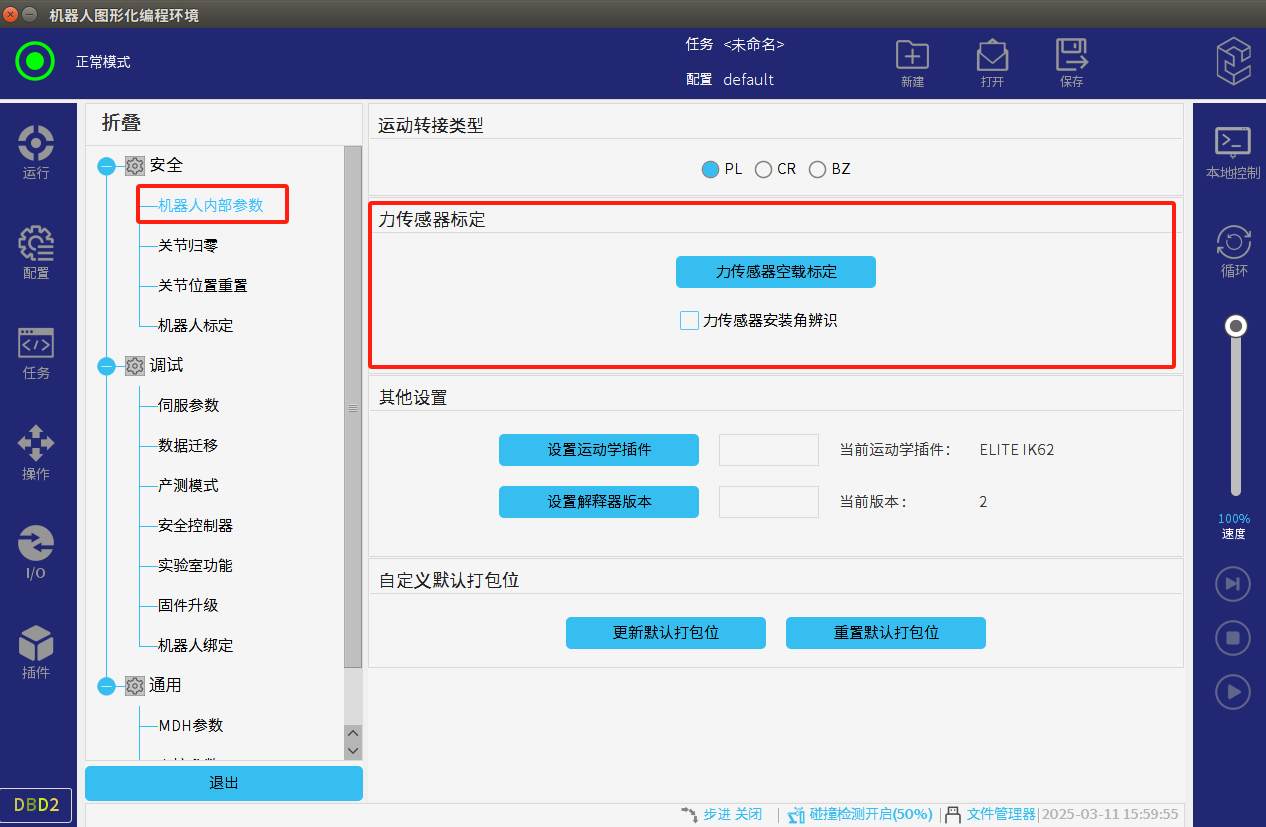Viewport: 1266px width, 827px height.
Task: Open the I/O panel icon
Action: point(36,544)
